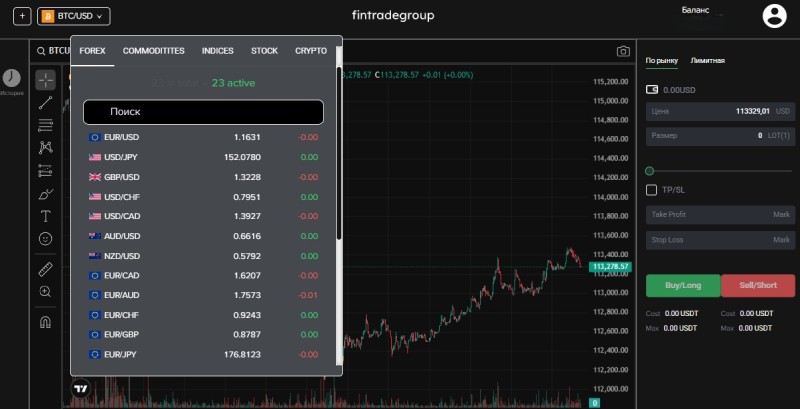Select EUR/CHF from the list
The width and height of the screenshot is (800, 409).
click(x=204, y=315)
